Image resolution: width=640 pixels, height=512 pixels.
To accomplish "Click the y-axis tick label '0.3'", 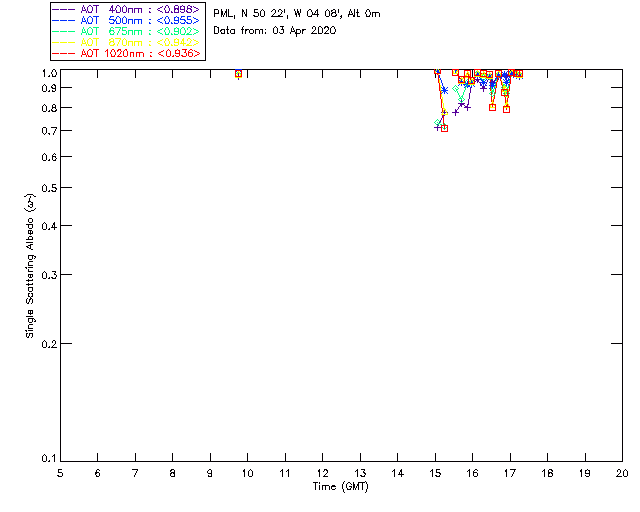I will [49, 275].
